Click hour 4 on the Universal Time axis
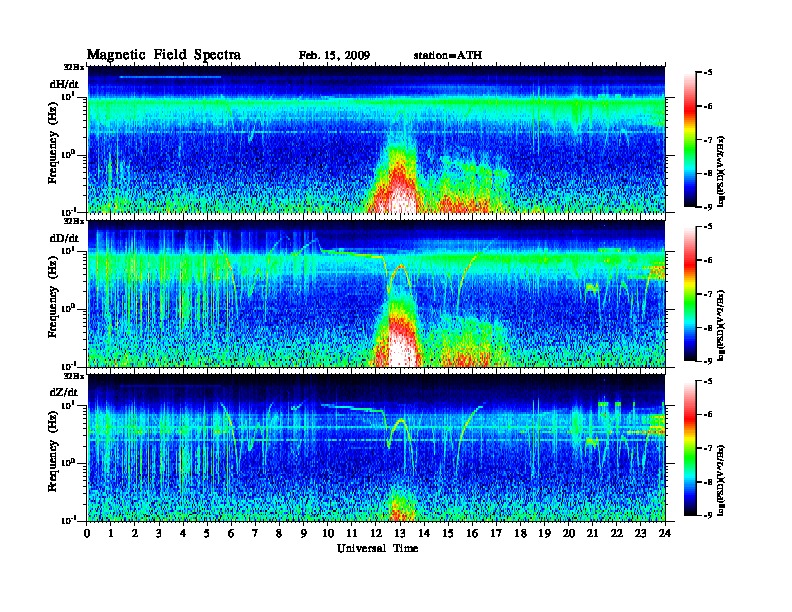 [x=183, y=534]
